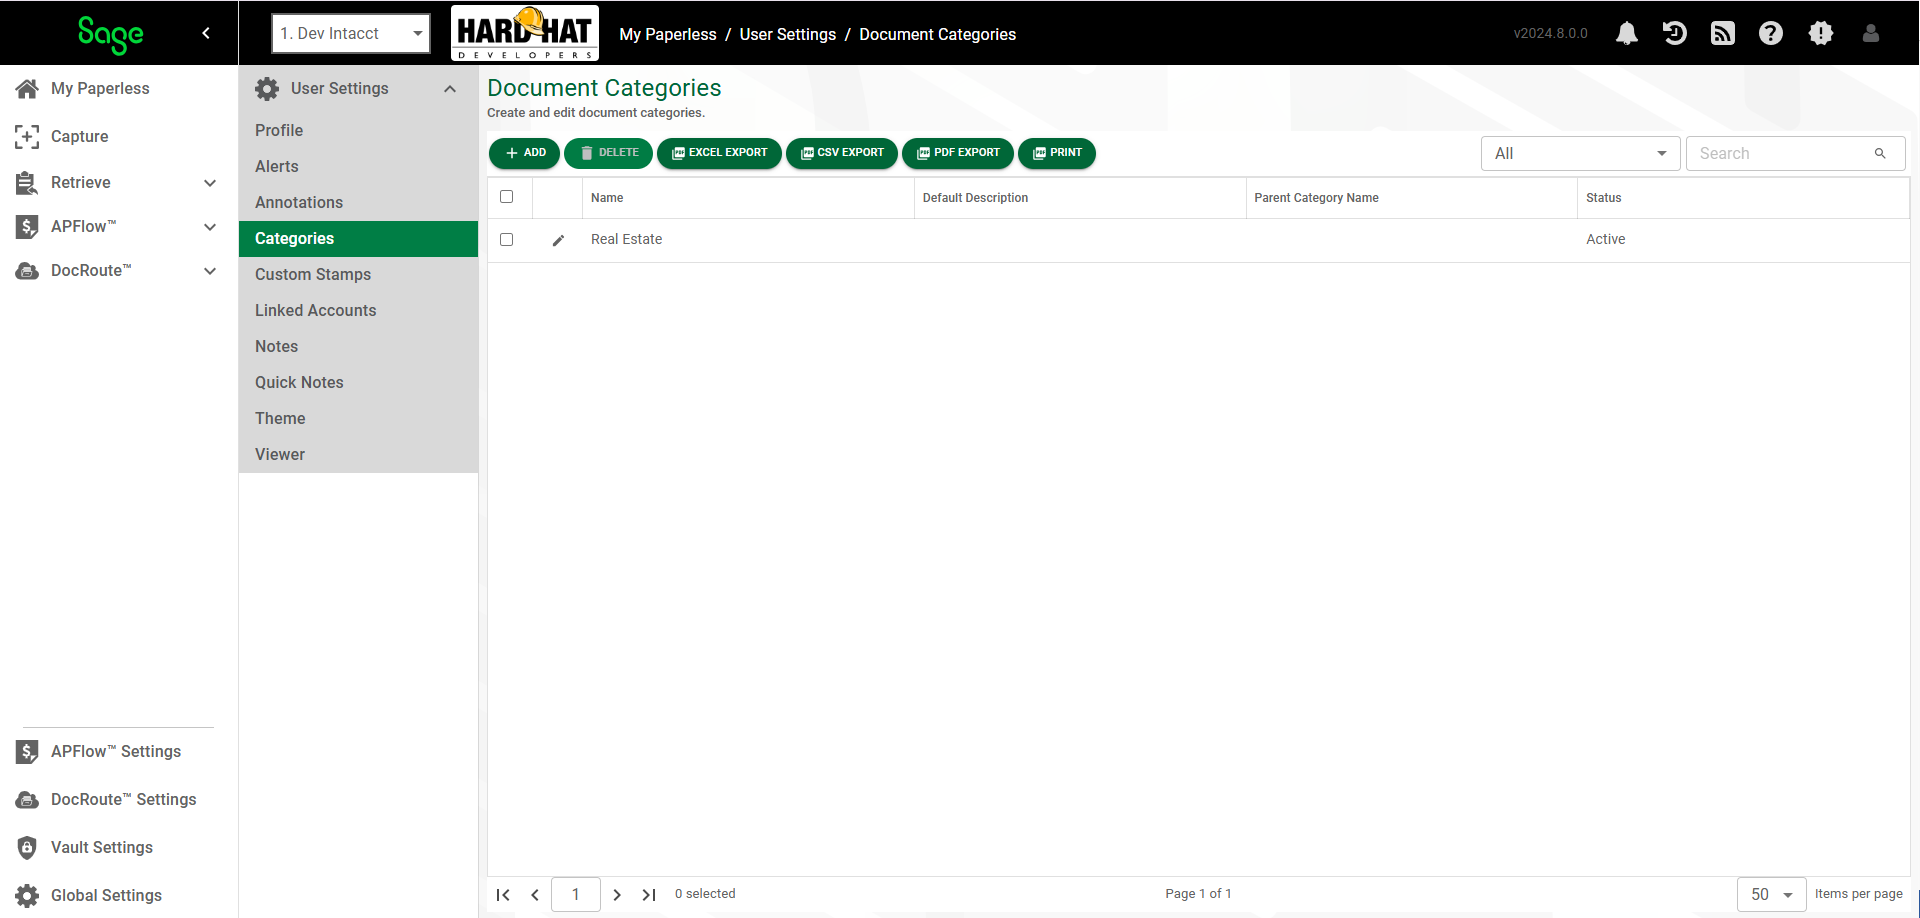Image resolution: width=1920 pixels, height=918 pixels.
Task: Open Notes settings
Action: point(358,346)
